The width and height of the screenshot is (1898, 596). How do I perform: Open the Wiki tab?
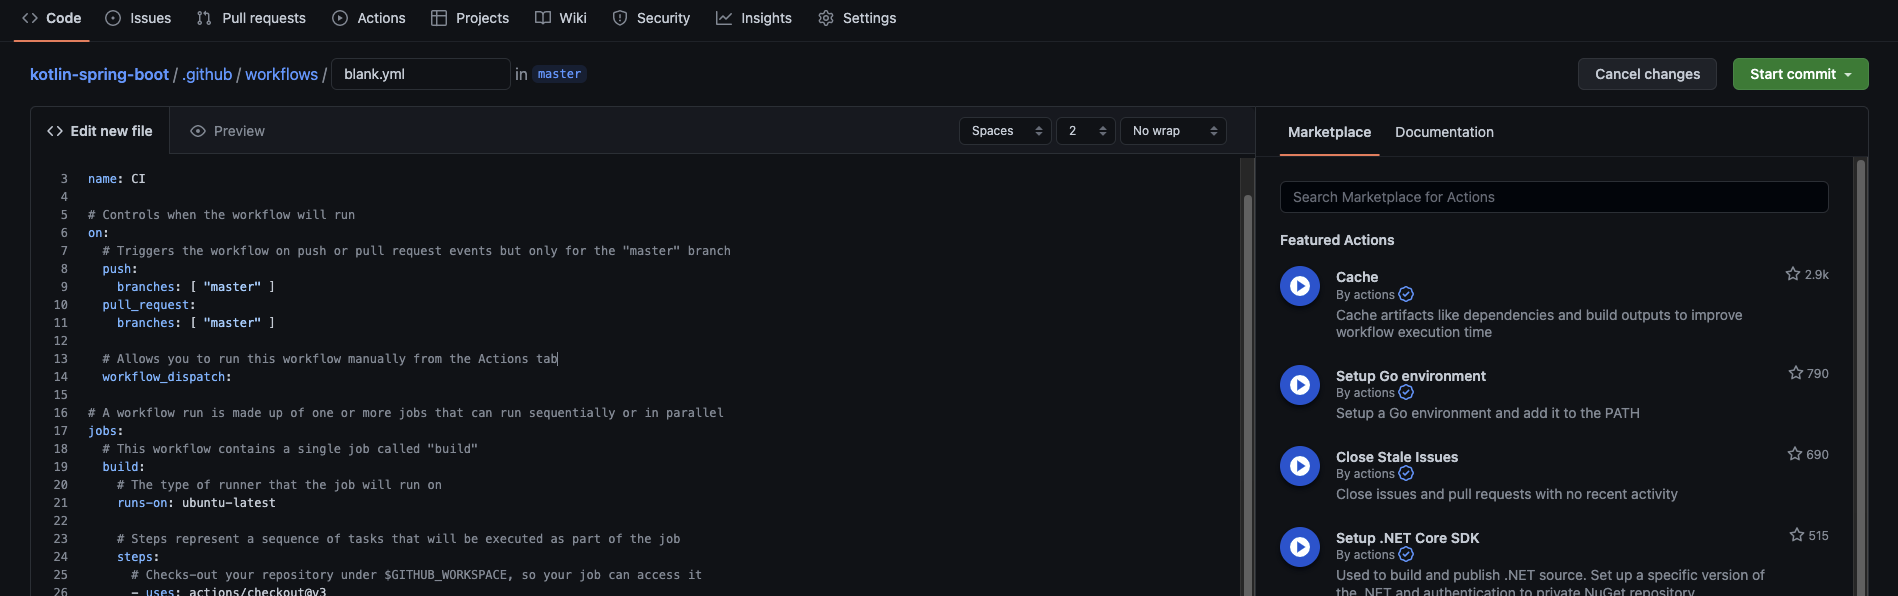click(x=561, y=18)
